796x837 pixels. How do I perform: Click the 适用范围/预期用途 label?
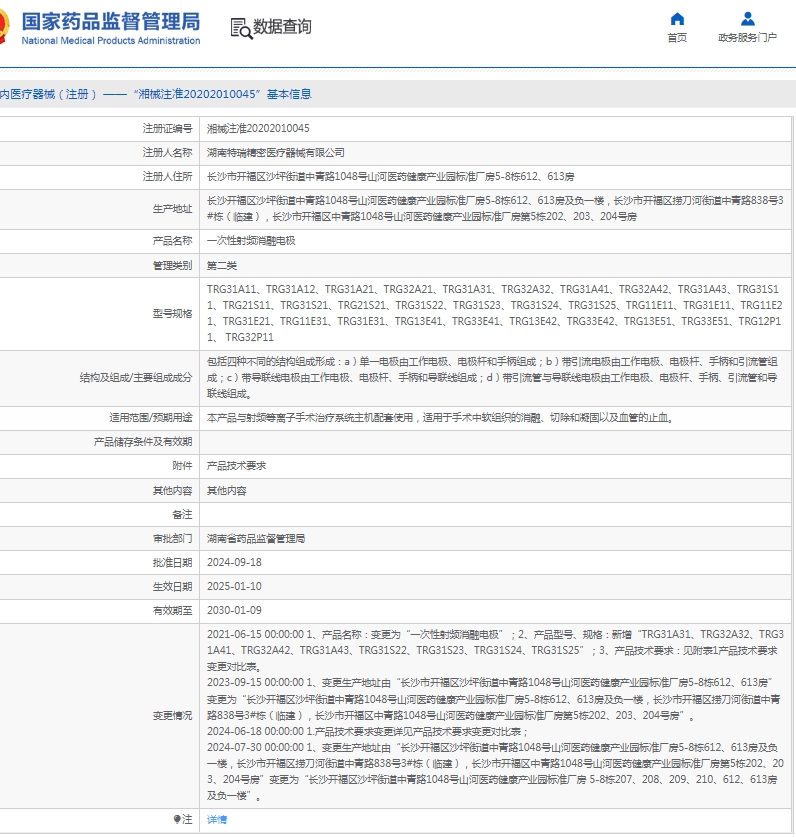(x=151, y=417)
